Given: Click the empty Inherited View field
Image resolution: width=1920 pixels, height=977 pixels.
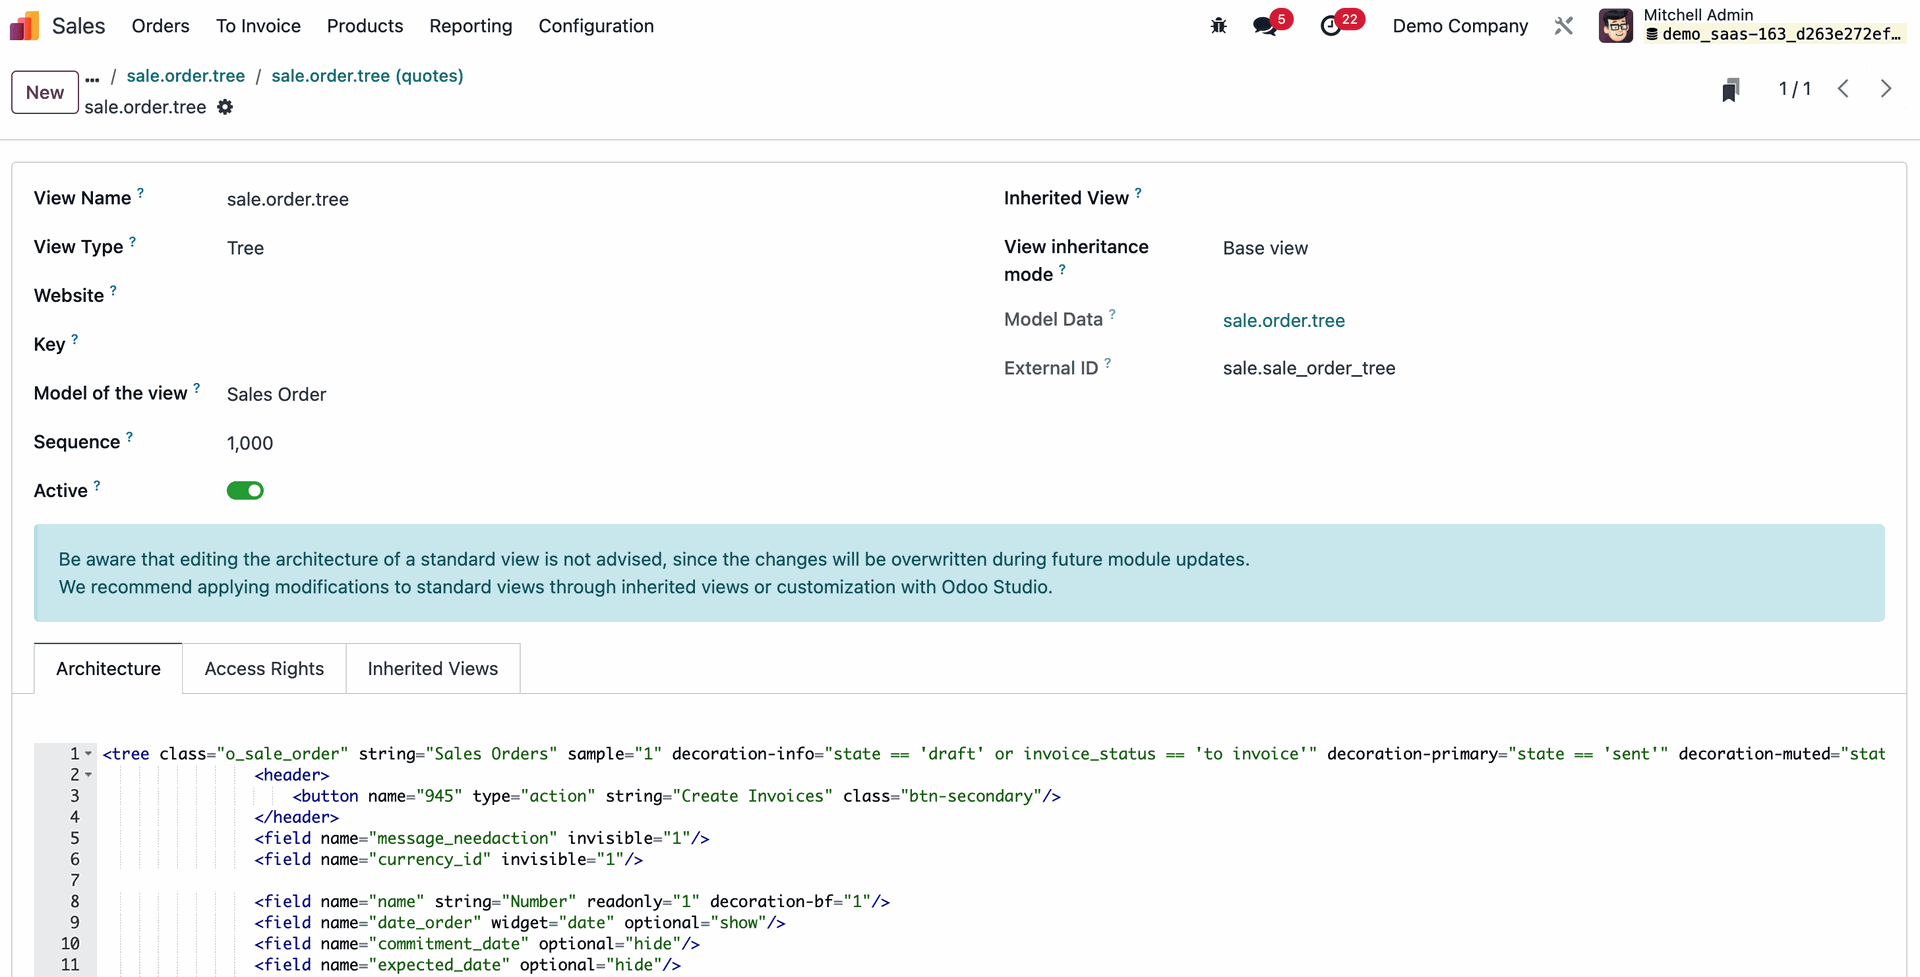Looking at the screenshot, I should click(x=1553, y=199).
